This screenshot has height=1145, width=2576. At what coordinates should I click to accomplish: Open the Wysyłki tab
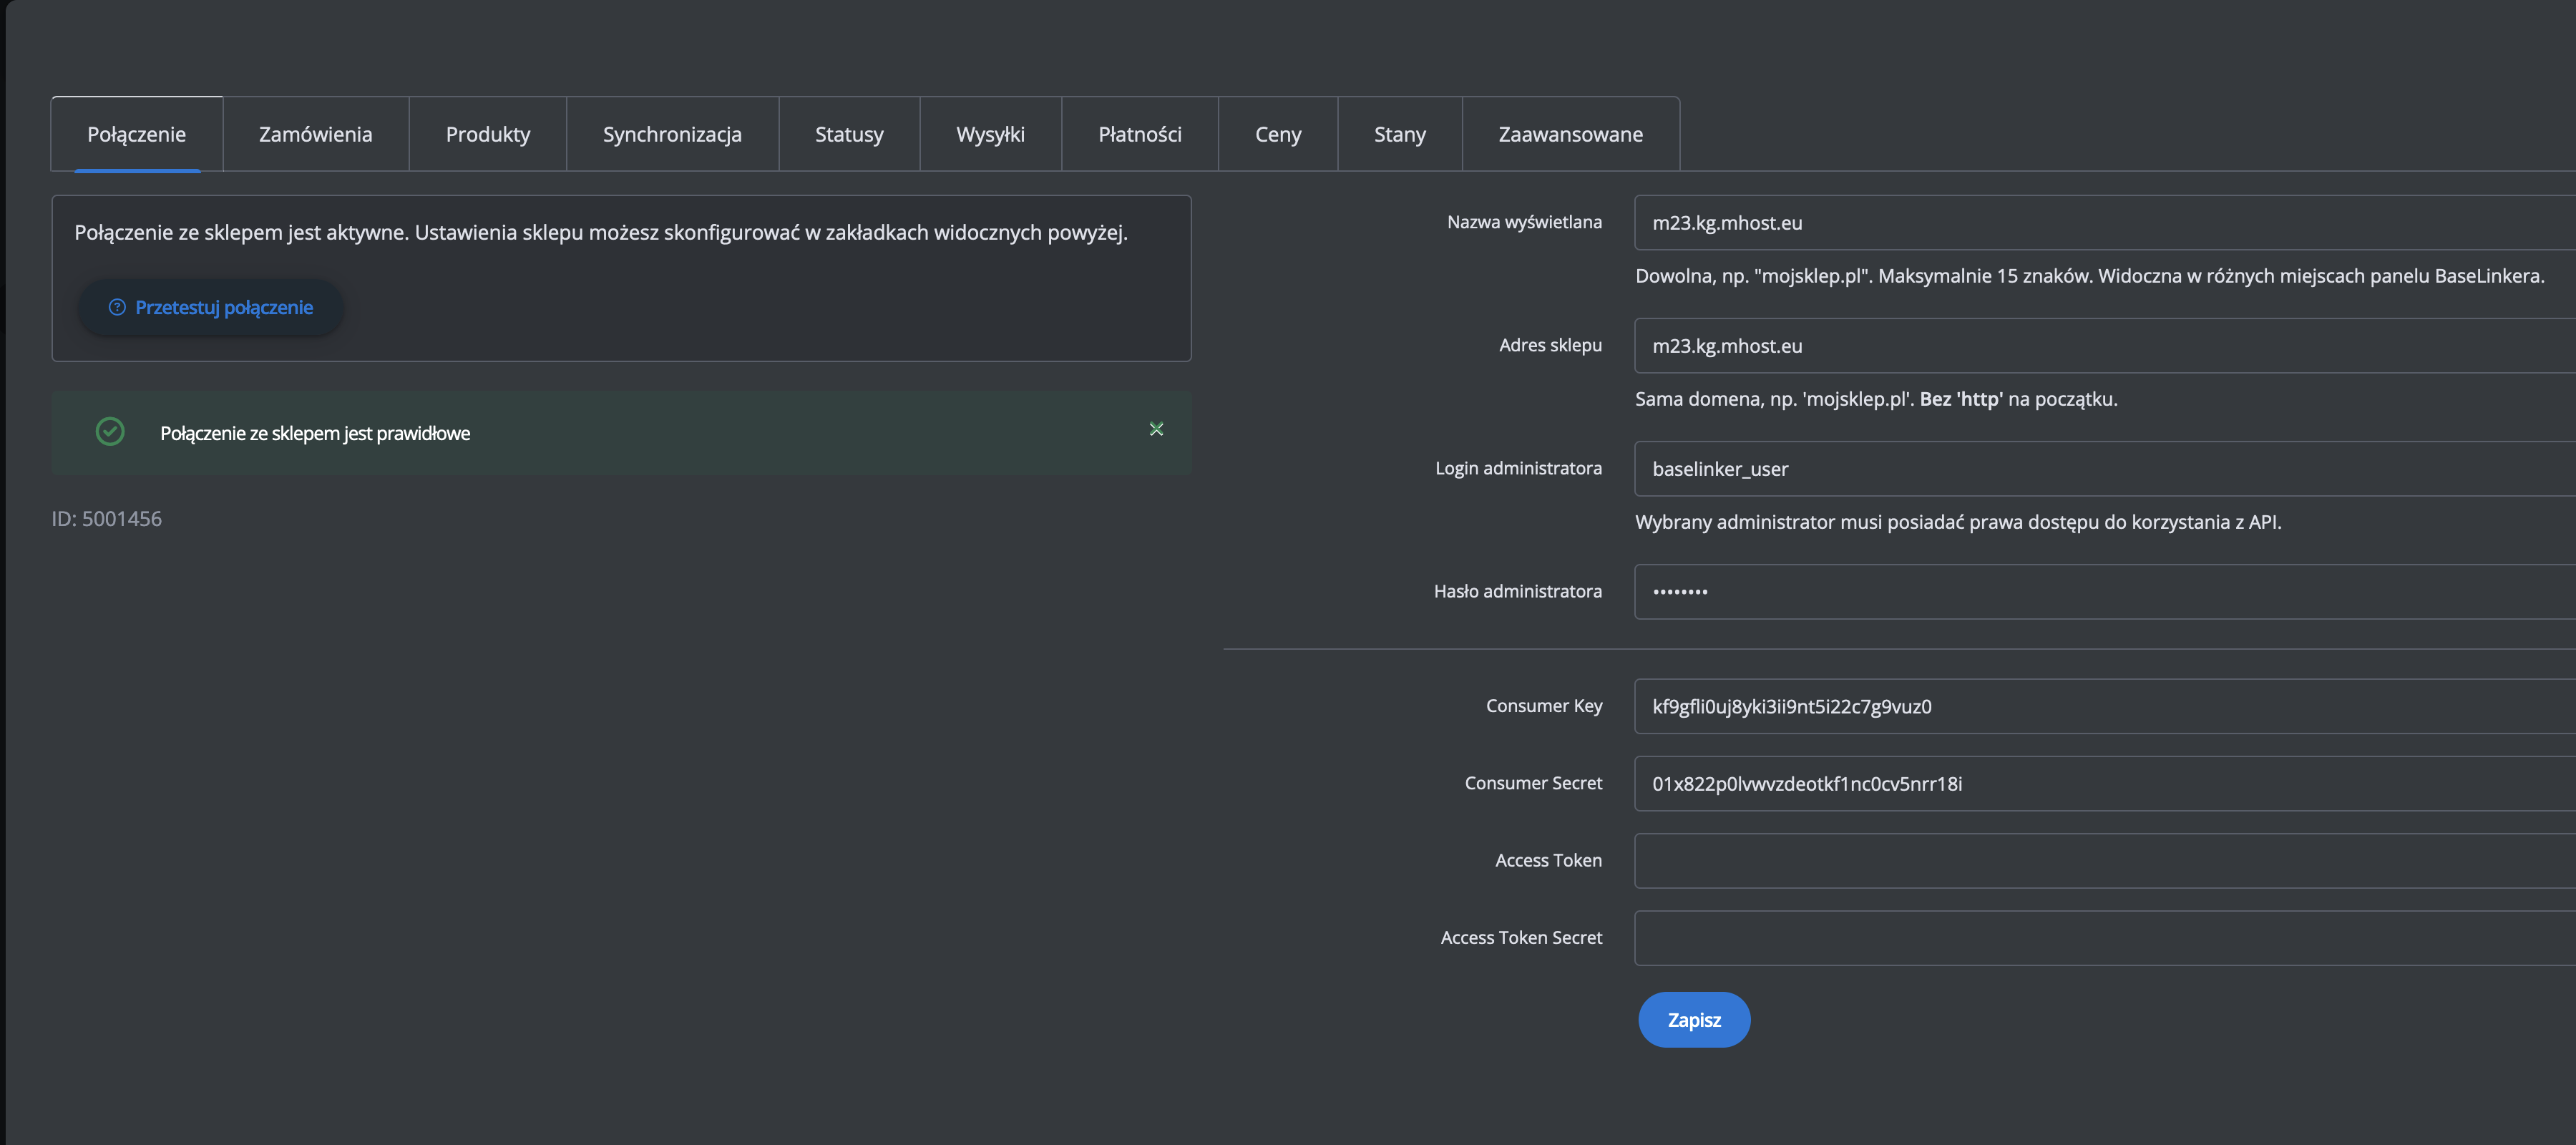pyautogui.click(x=990, y=134)
